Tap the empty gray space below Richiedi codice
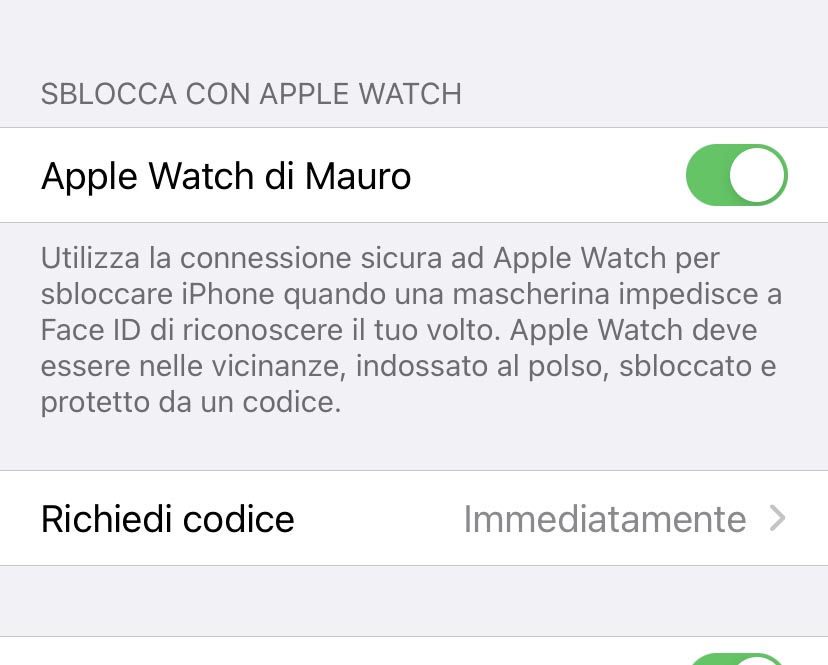 pos(414,601)
